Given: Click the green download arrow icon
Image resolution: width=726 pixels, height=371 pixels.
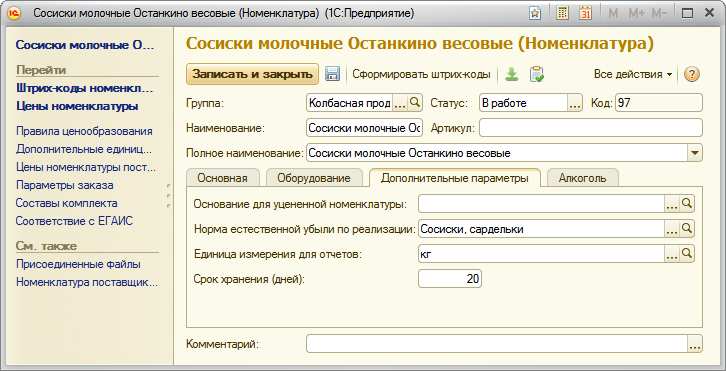Looking at the screenshot, I should [x=511, y=74].
